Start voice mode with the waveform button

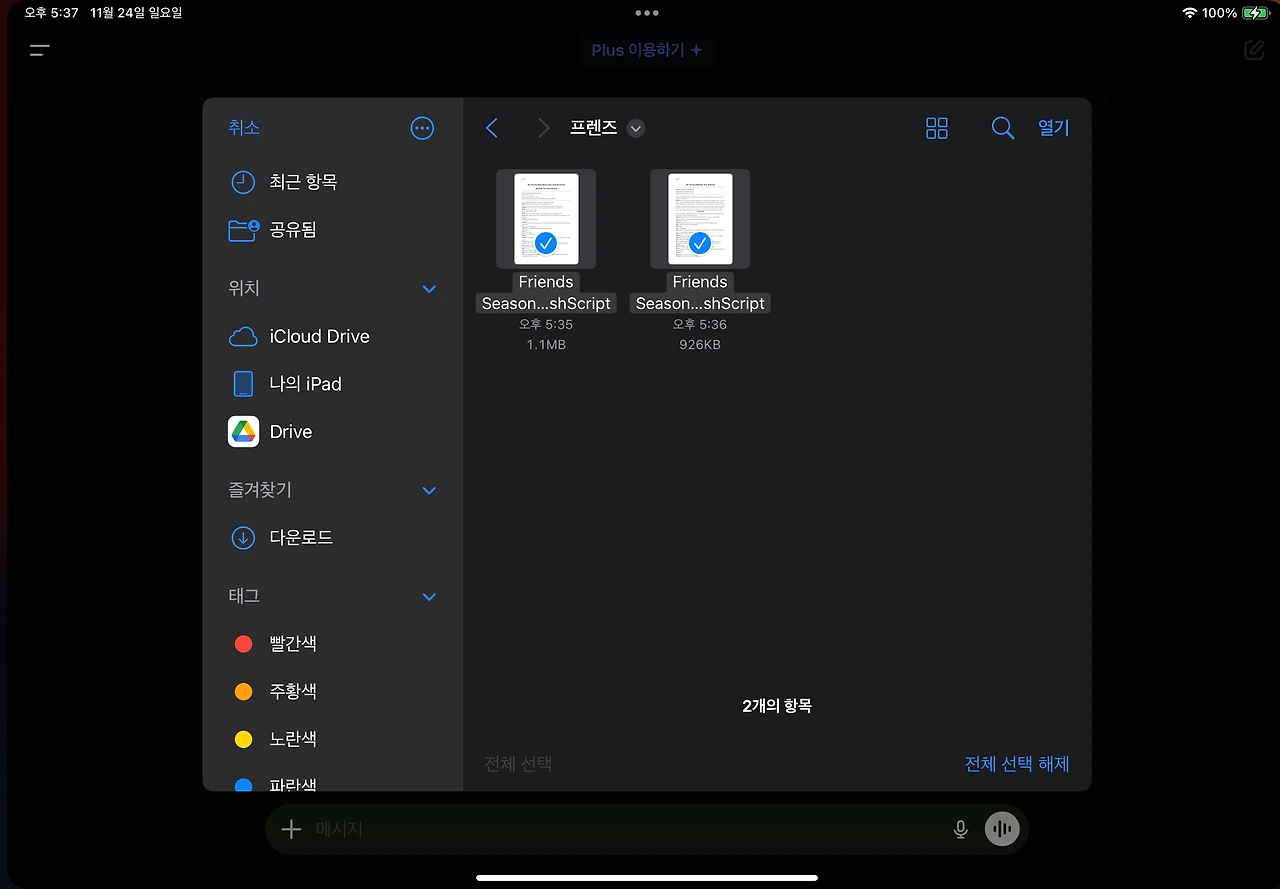(x=1002, y=829)
